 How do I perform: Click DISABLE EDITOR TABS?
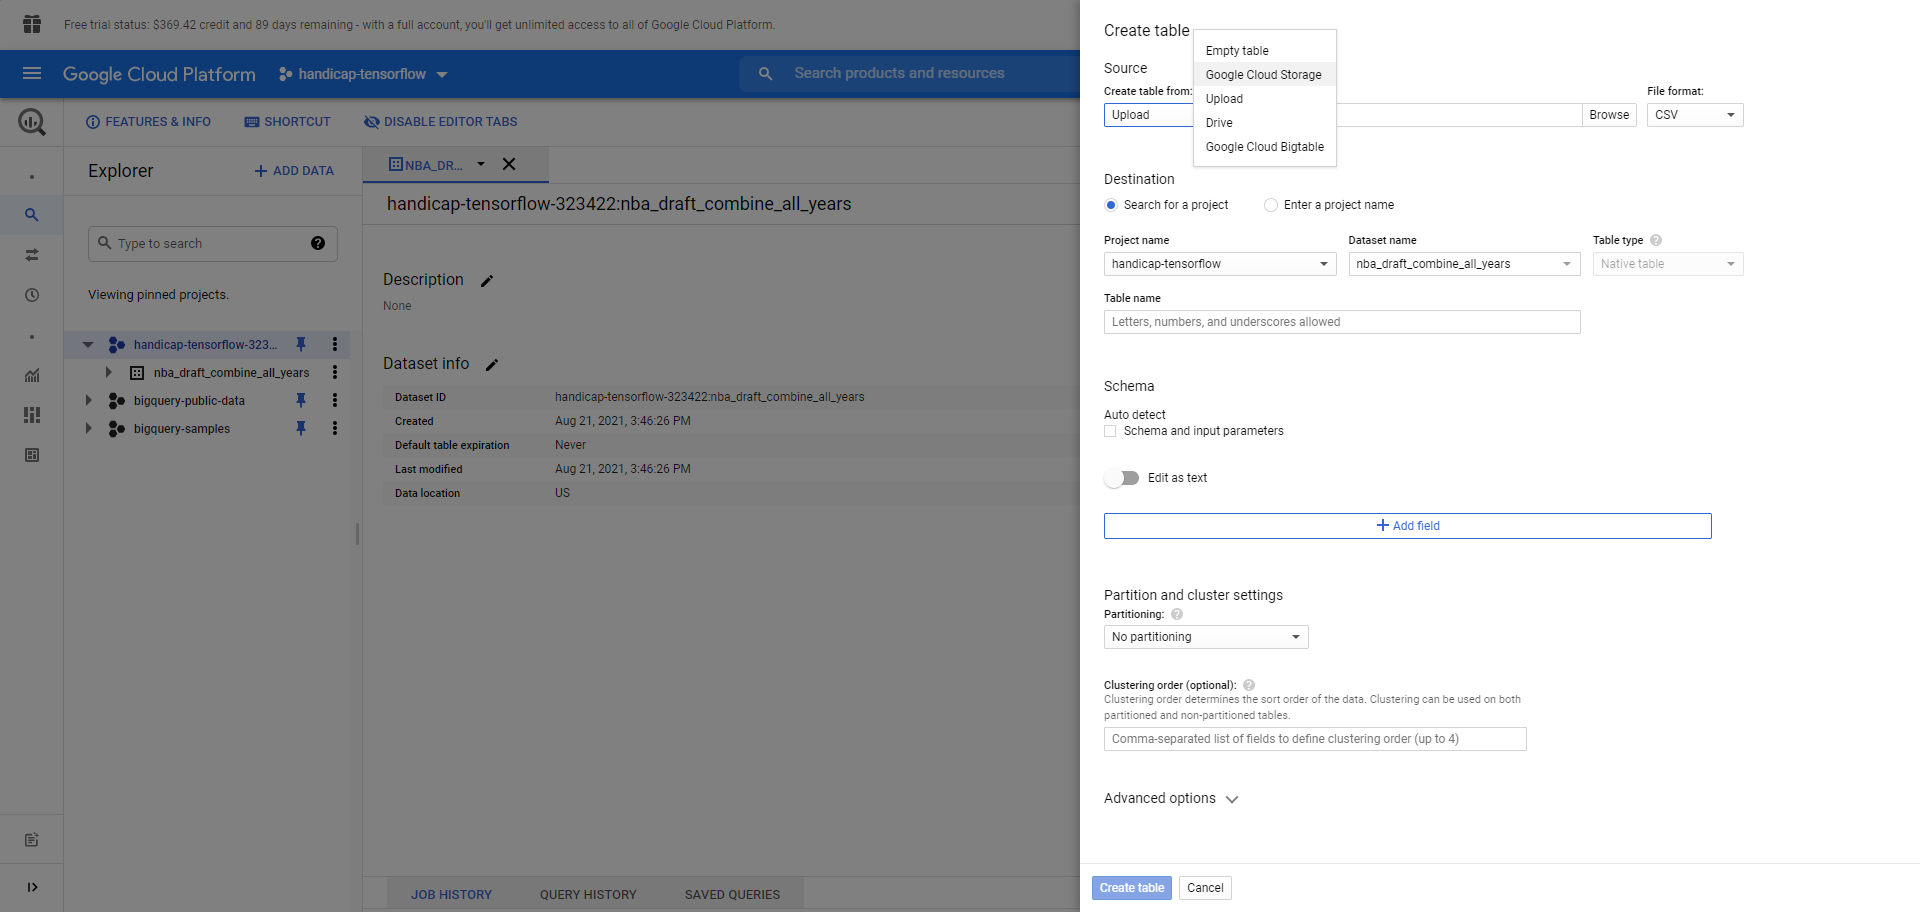(x=440, y=122)
